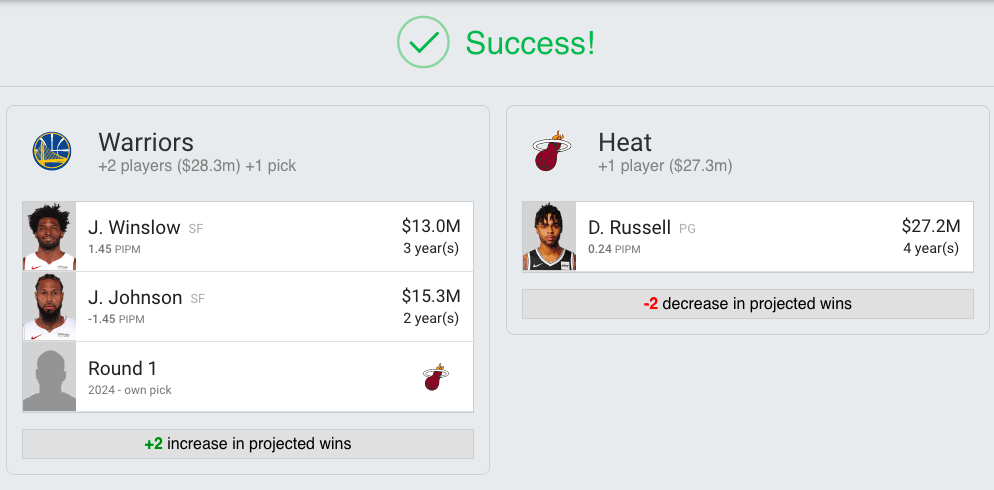Open J. Winslow's player headshot

50,237
